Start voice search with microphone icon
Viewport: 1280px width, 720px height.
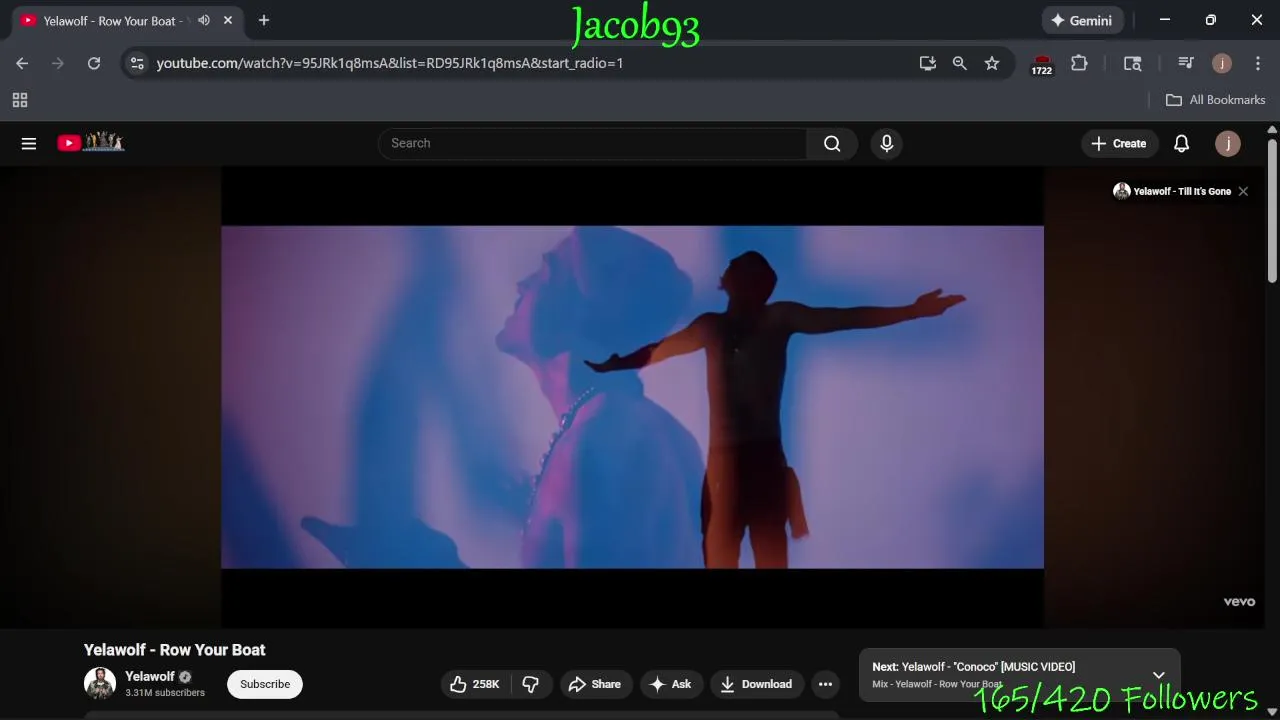886,143
